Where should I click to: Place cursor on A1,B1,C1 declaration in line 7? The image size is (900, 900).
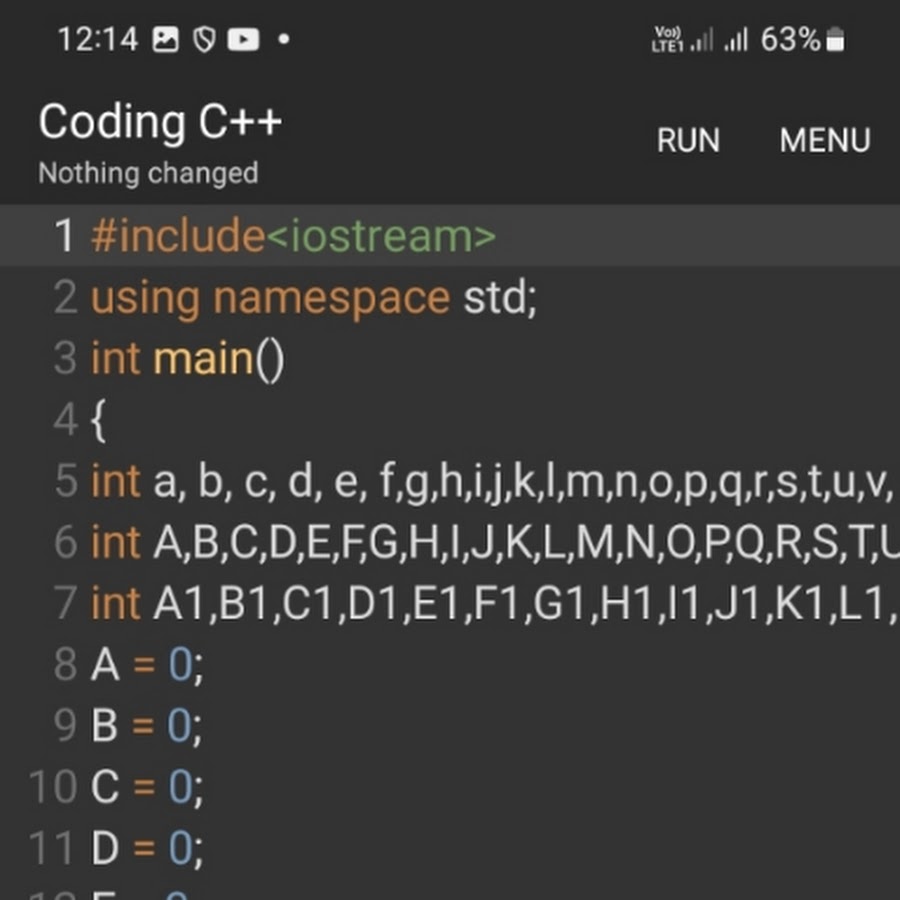pyautogui.click(x=524, y=604)
